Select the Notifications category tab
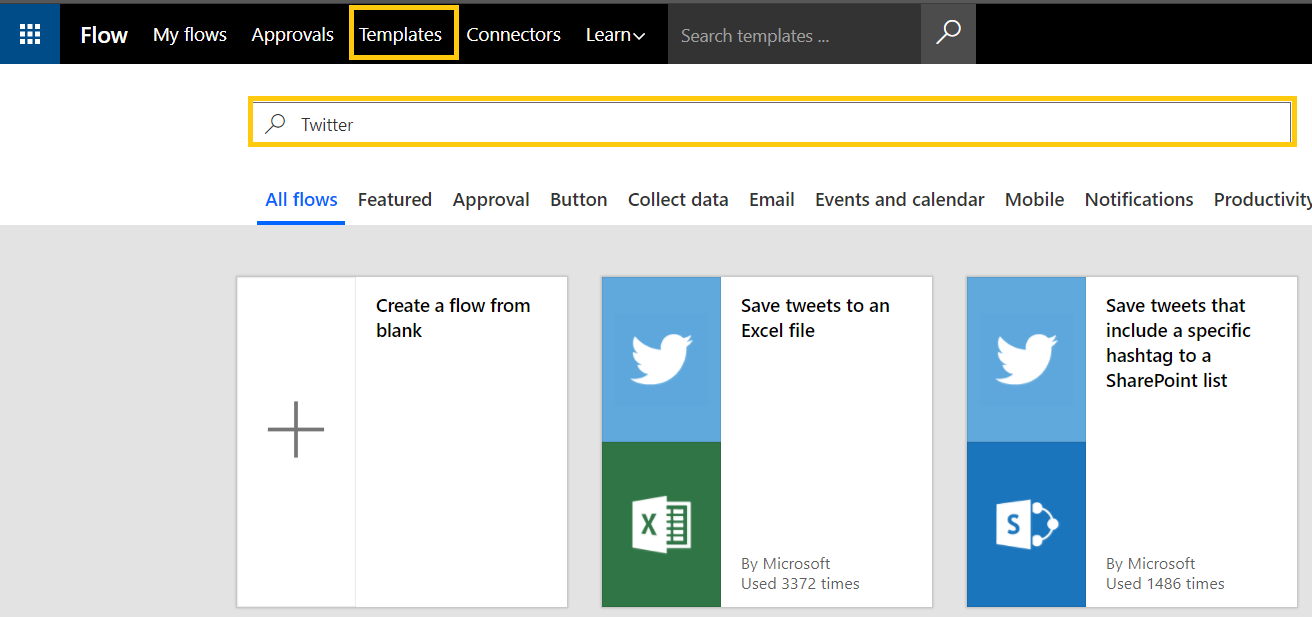This screenshot has width=1312, height=617. coord(1139,199)
